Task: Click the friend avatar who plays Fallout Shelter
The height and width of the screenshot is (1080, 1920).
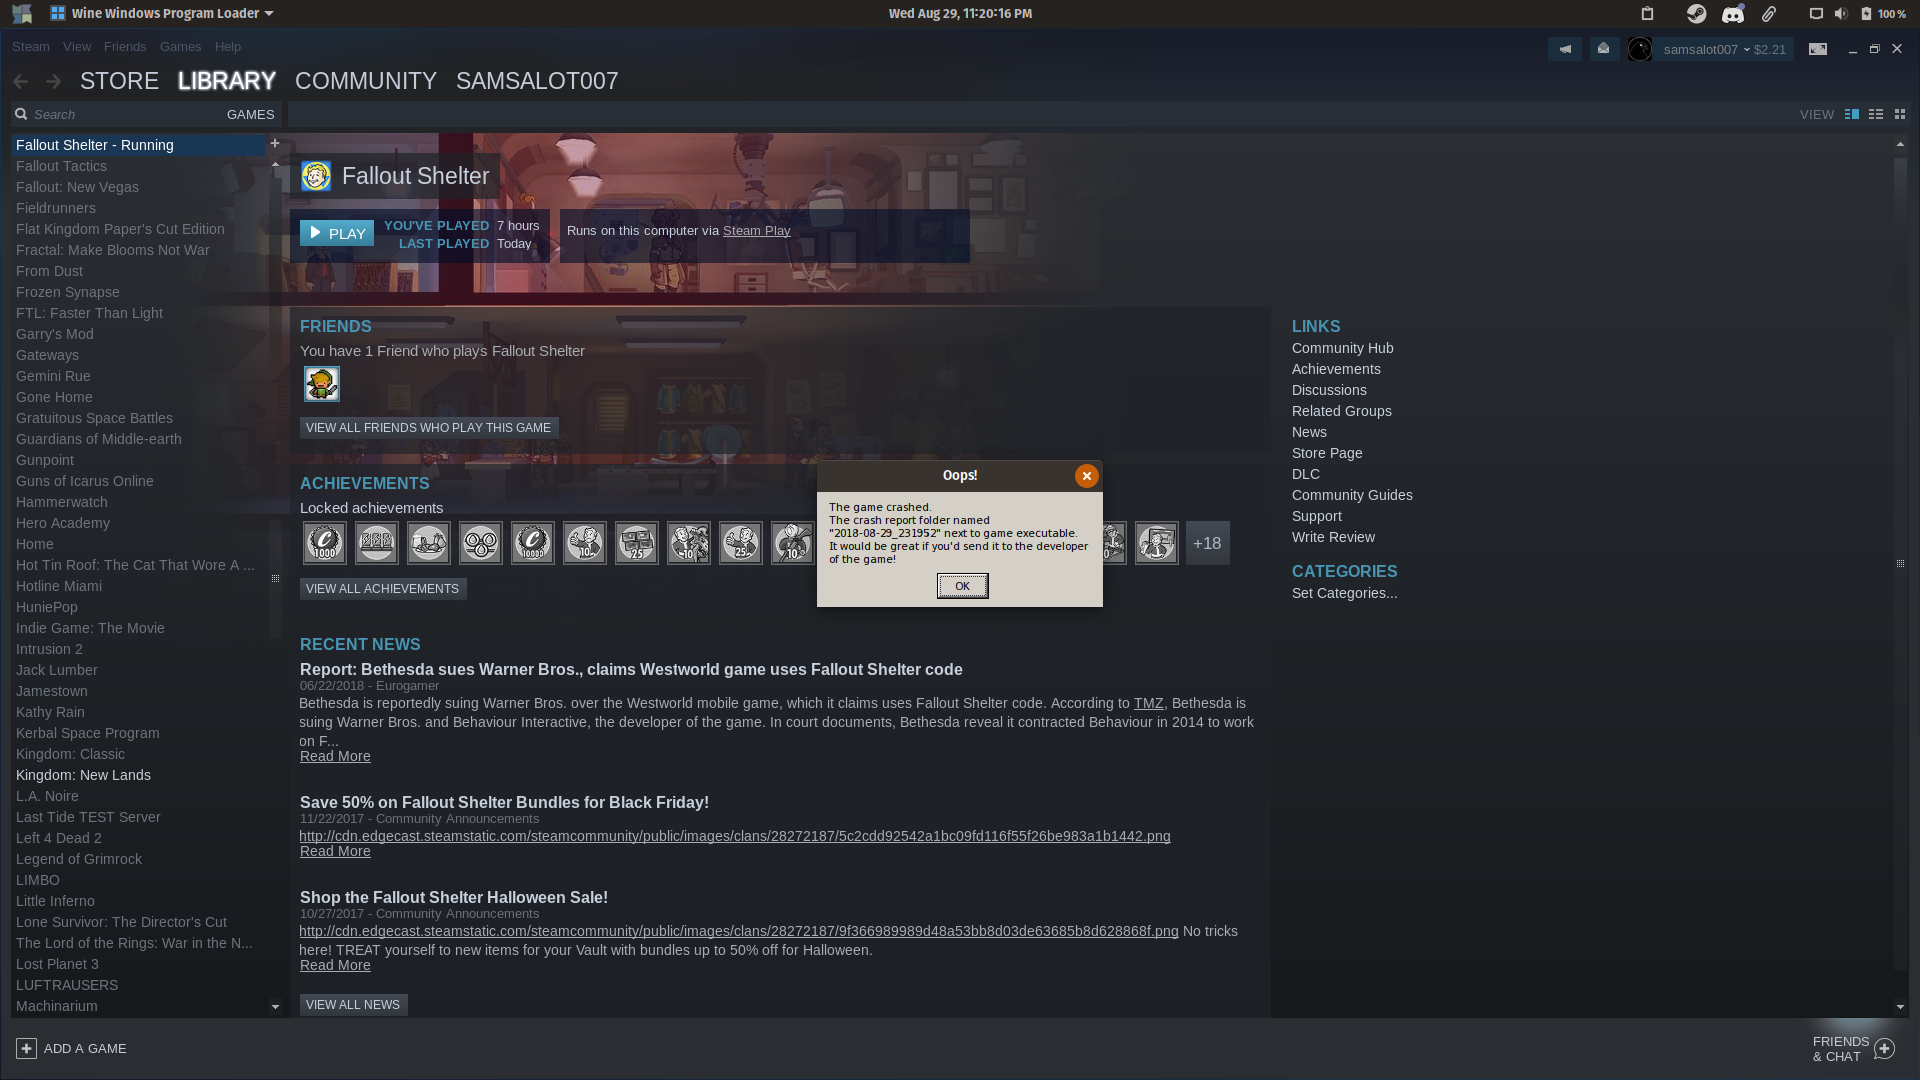Action: (x=322, y=384)
